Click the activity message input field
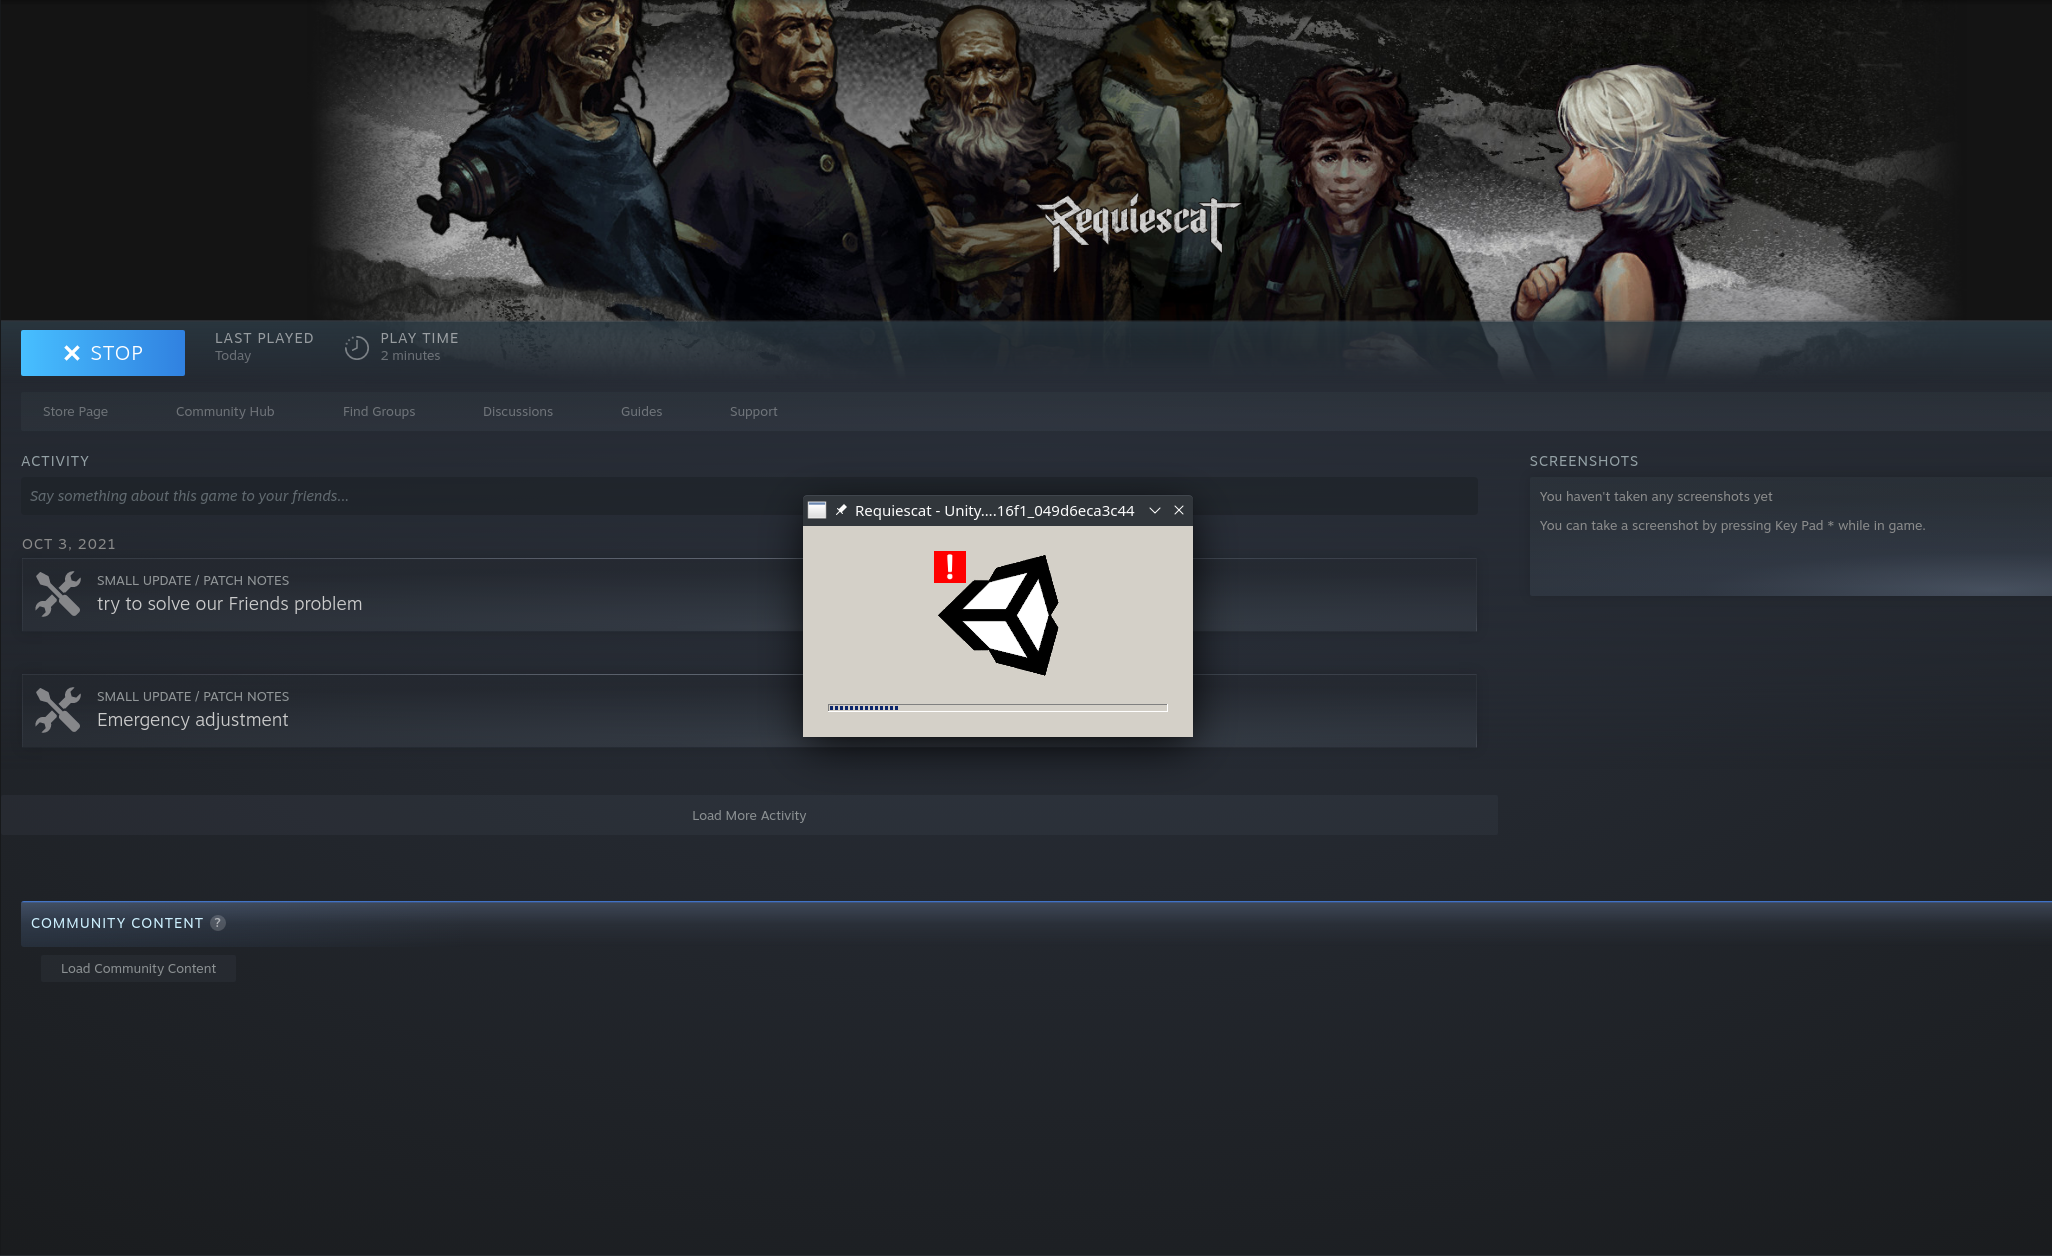 749,496
